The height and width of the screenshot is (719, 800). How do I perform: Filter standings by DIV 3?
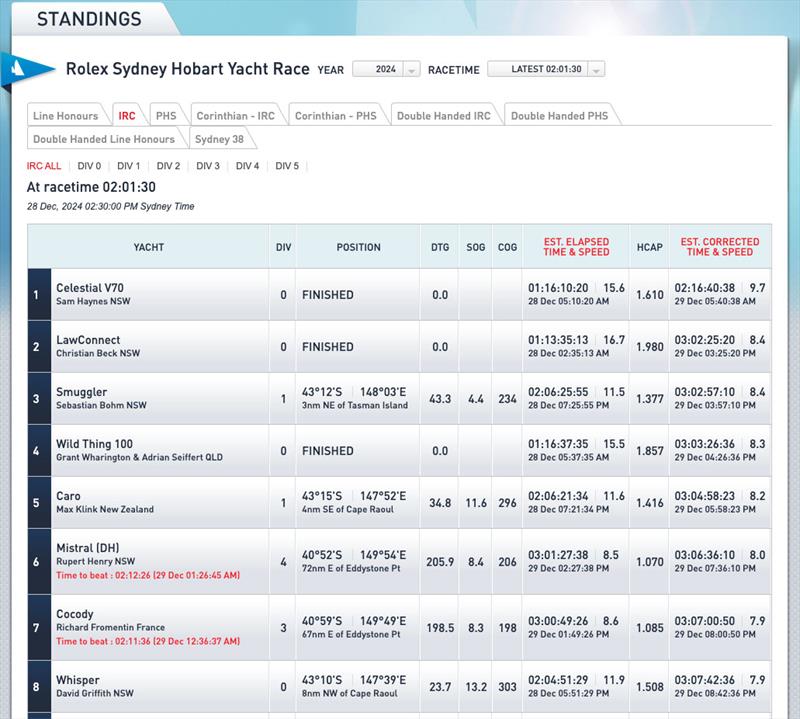click(x=208, y=166)
